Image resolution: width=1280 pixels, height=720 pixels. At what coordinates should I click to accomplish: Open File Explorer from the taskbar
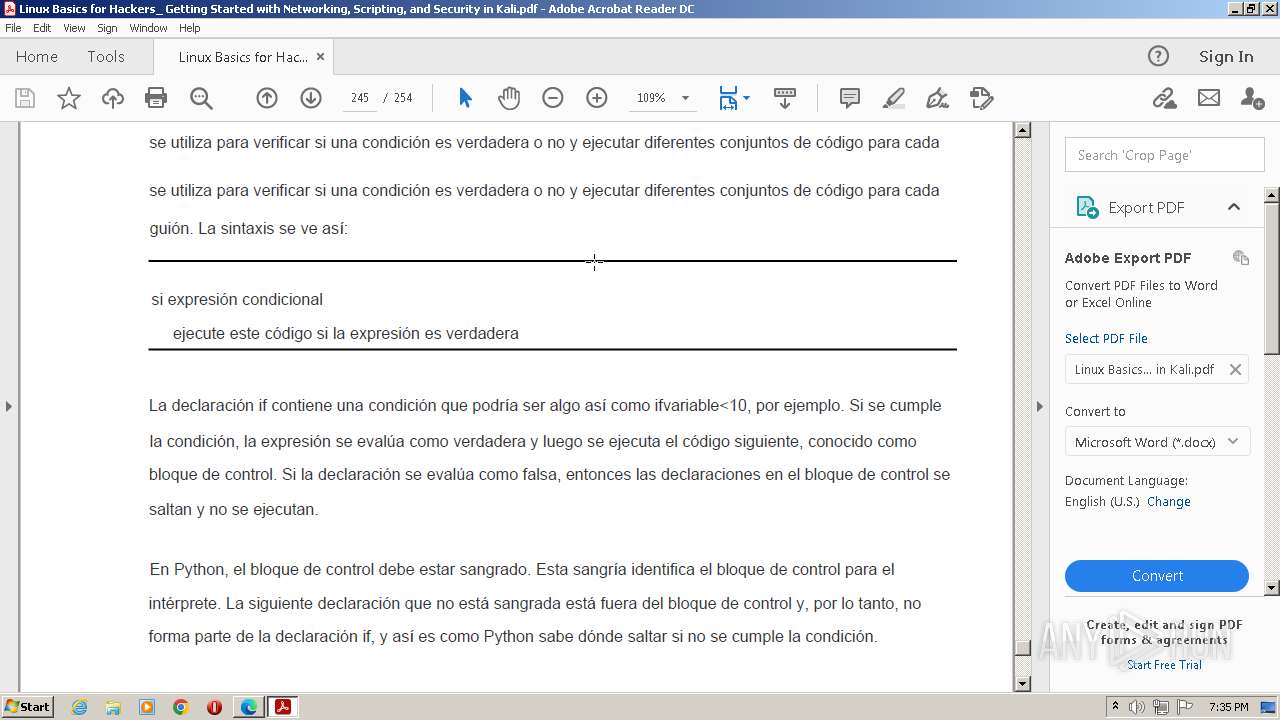(x=113, y=707)
